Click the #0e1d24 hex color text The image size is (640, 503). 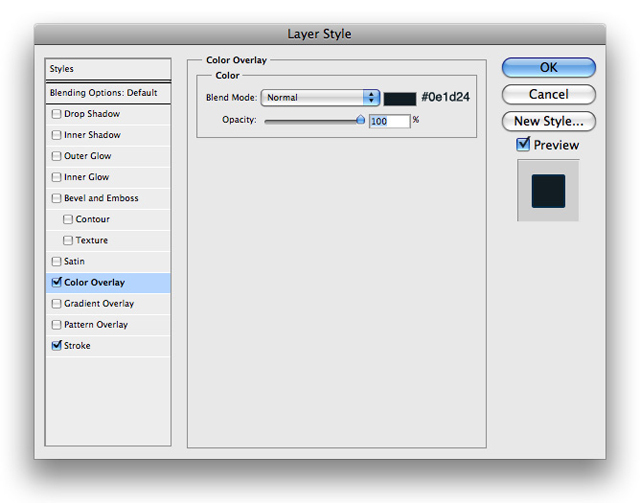[x=445, y=97]
